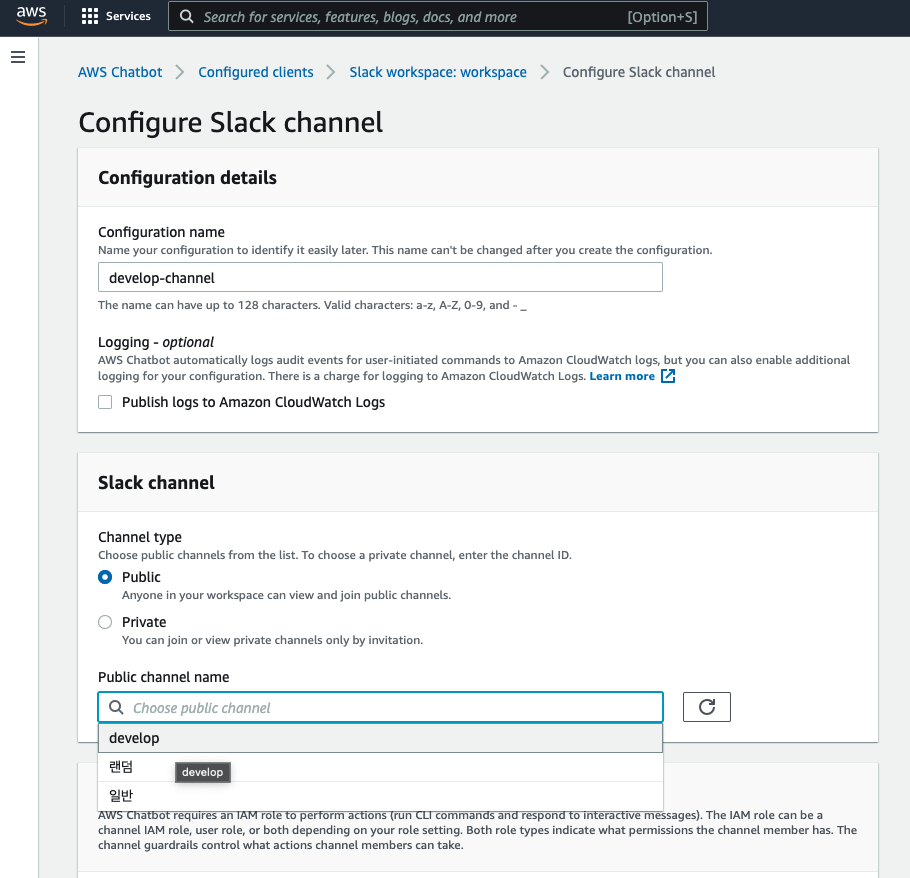Click the Configuration name input field

point(380,277)
